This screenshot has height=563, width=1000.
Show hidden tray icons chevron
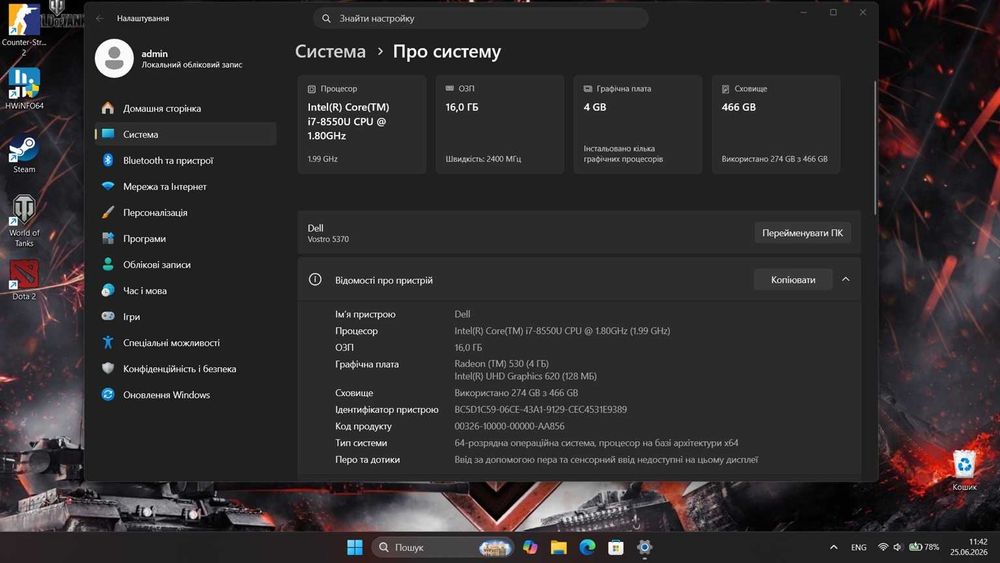point(834,547)
